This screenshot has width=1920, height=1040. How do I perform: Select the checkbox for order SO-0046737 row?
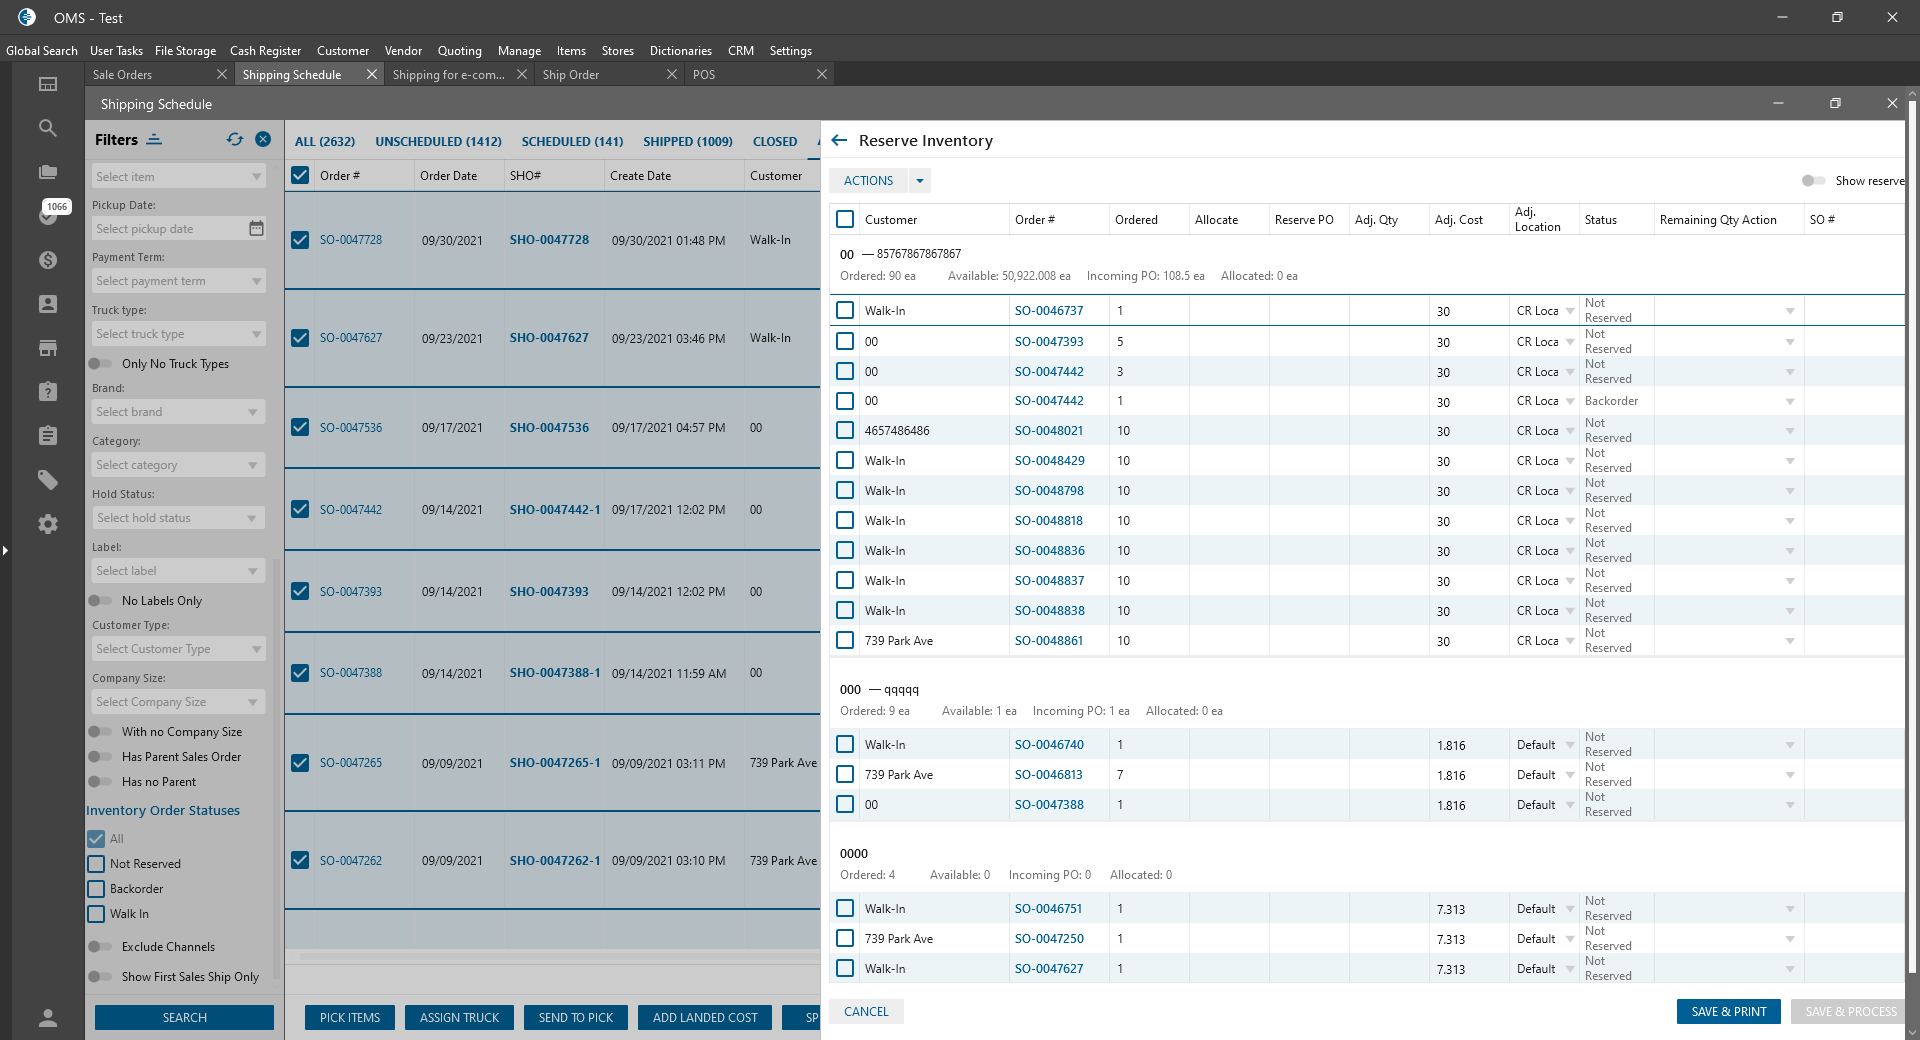pyautogui.click(x=845, y=311)
